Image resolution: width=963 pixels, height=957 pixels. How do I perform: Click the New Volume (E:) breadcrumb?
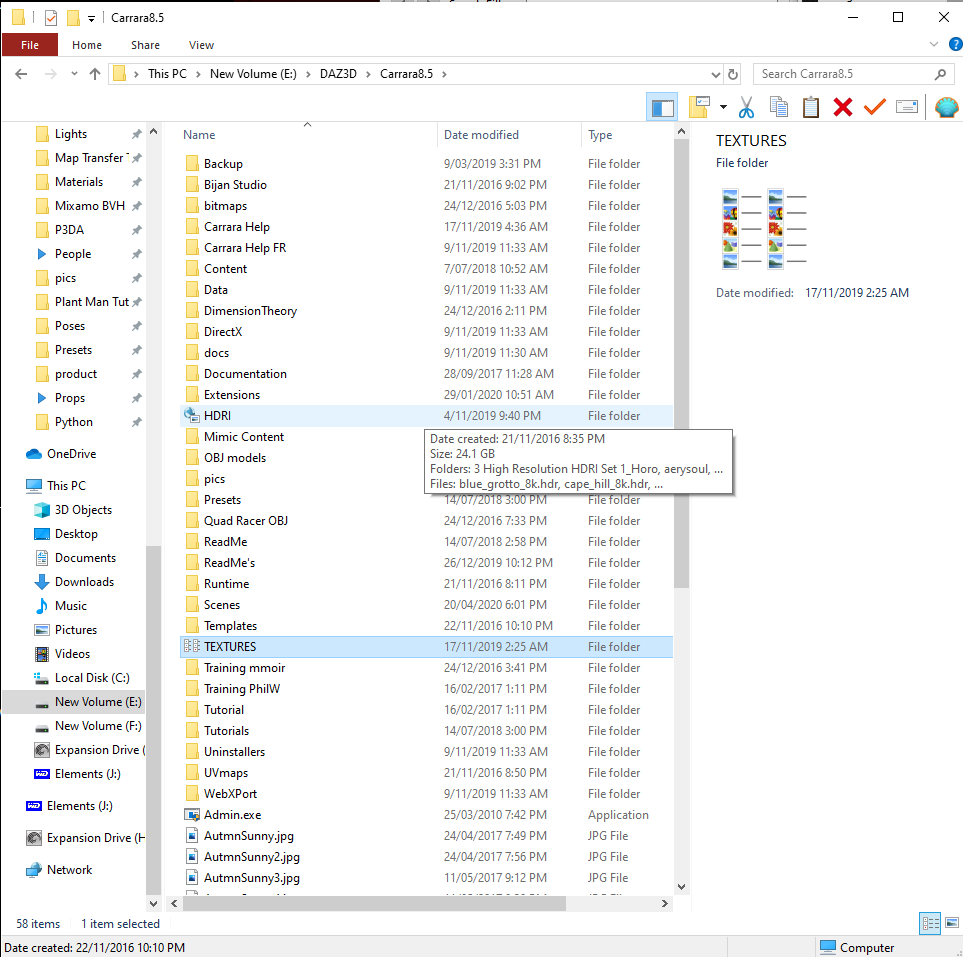(253, 74)
